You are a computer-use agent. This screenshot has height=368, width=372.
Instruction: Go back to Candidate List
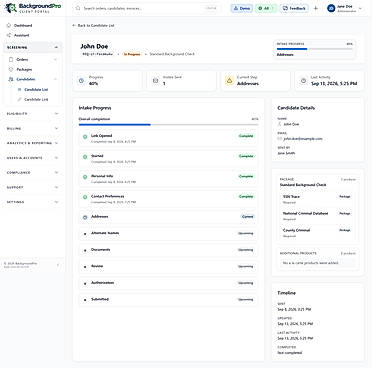pyautogui.click(x=93, y=25)
